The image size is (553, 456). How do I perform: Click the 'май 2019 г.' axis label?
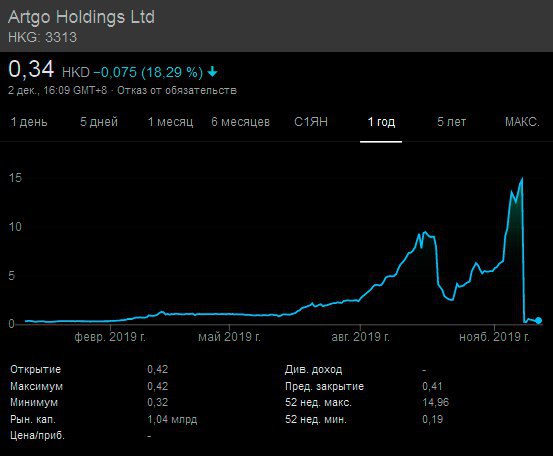tap(230, 337)
